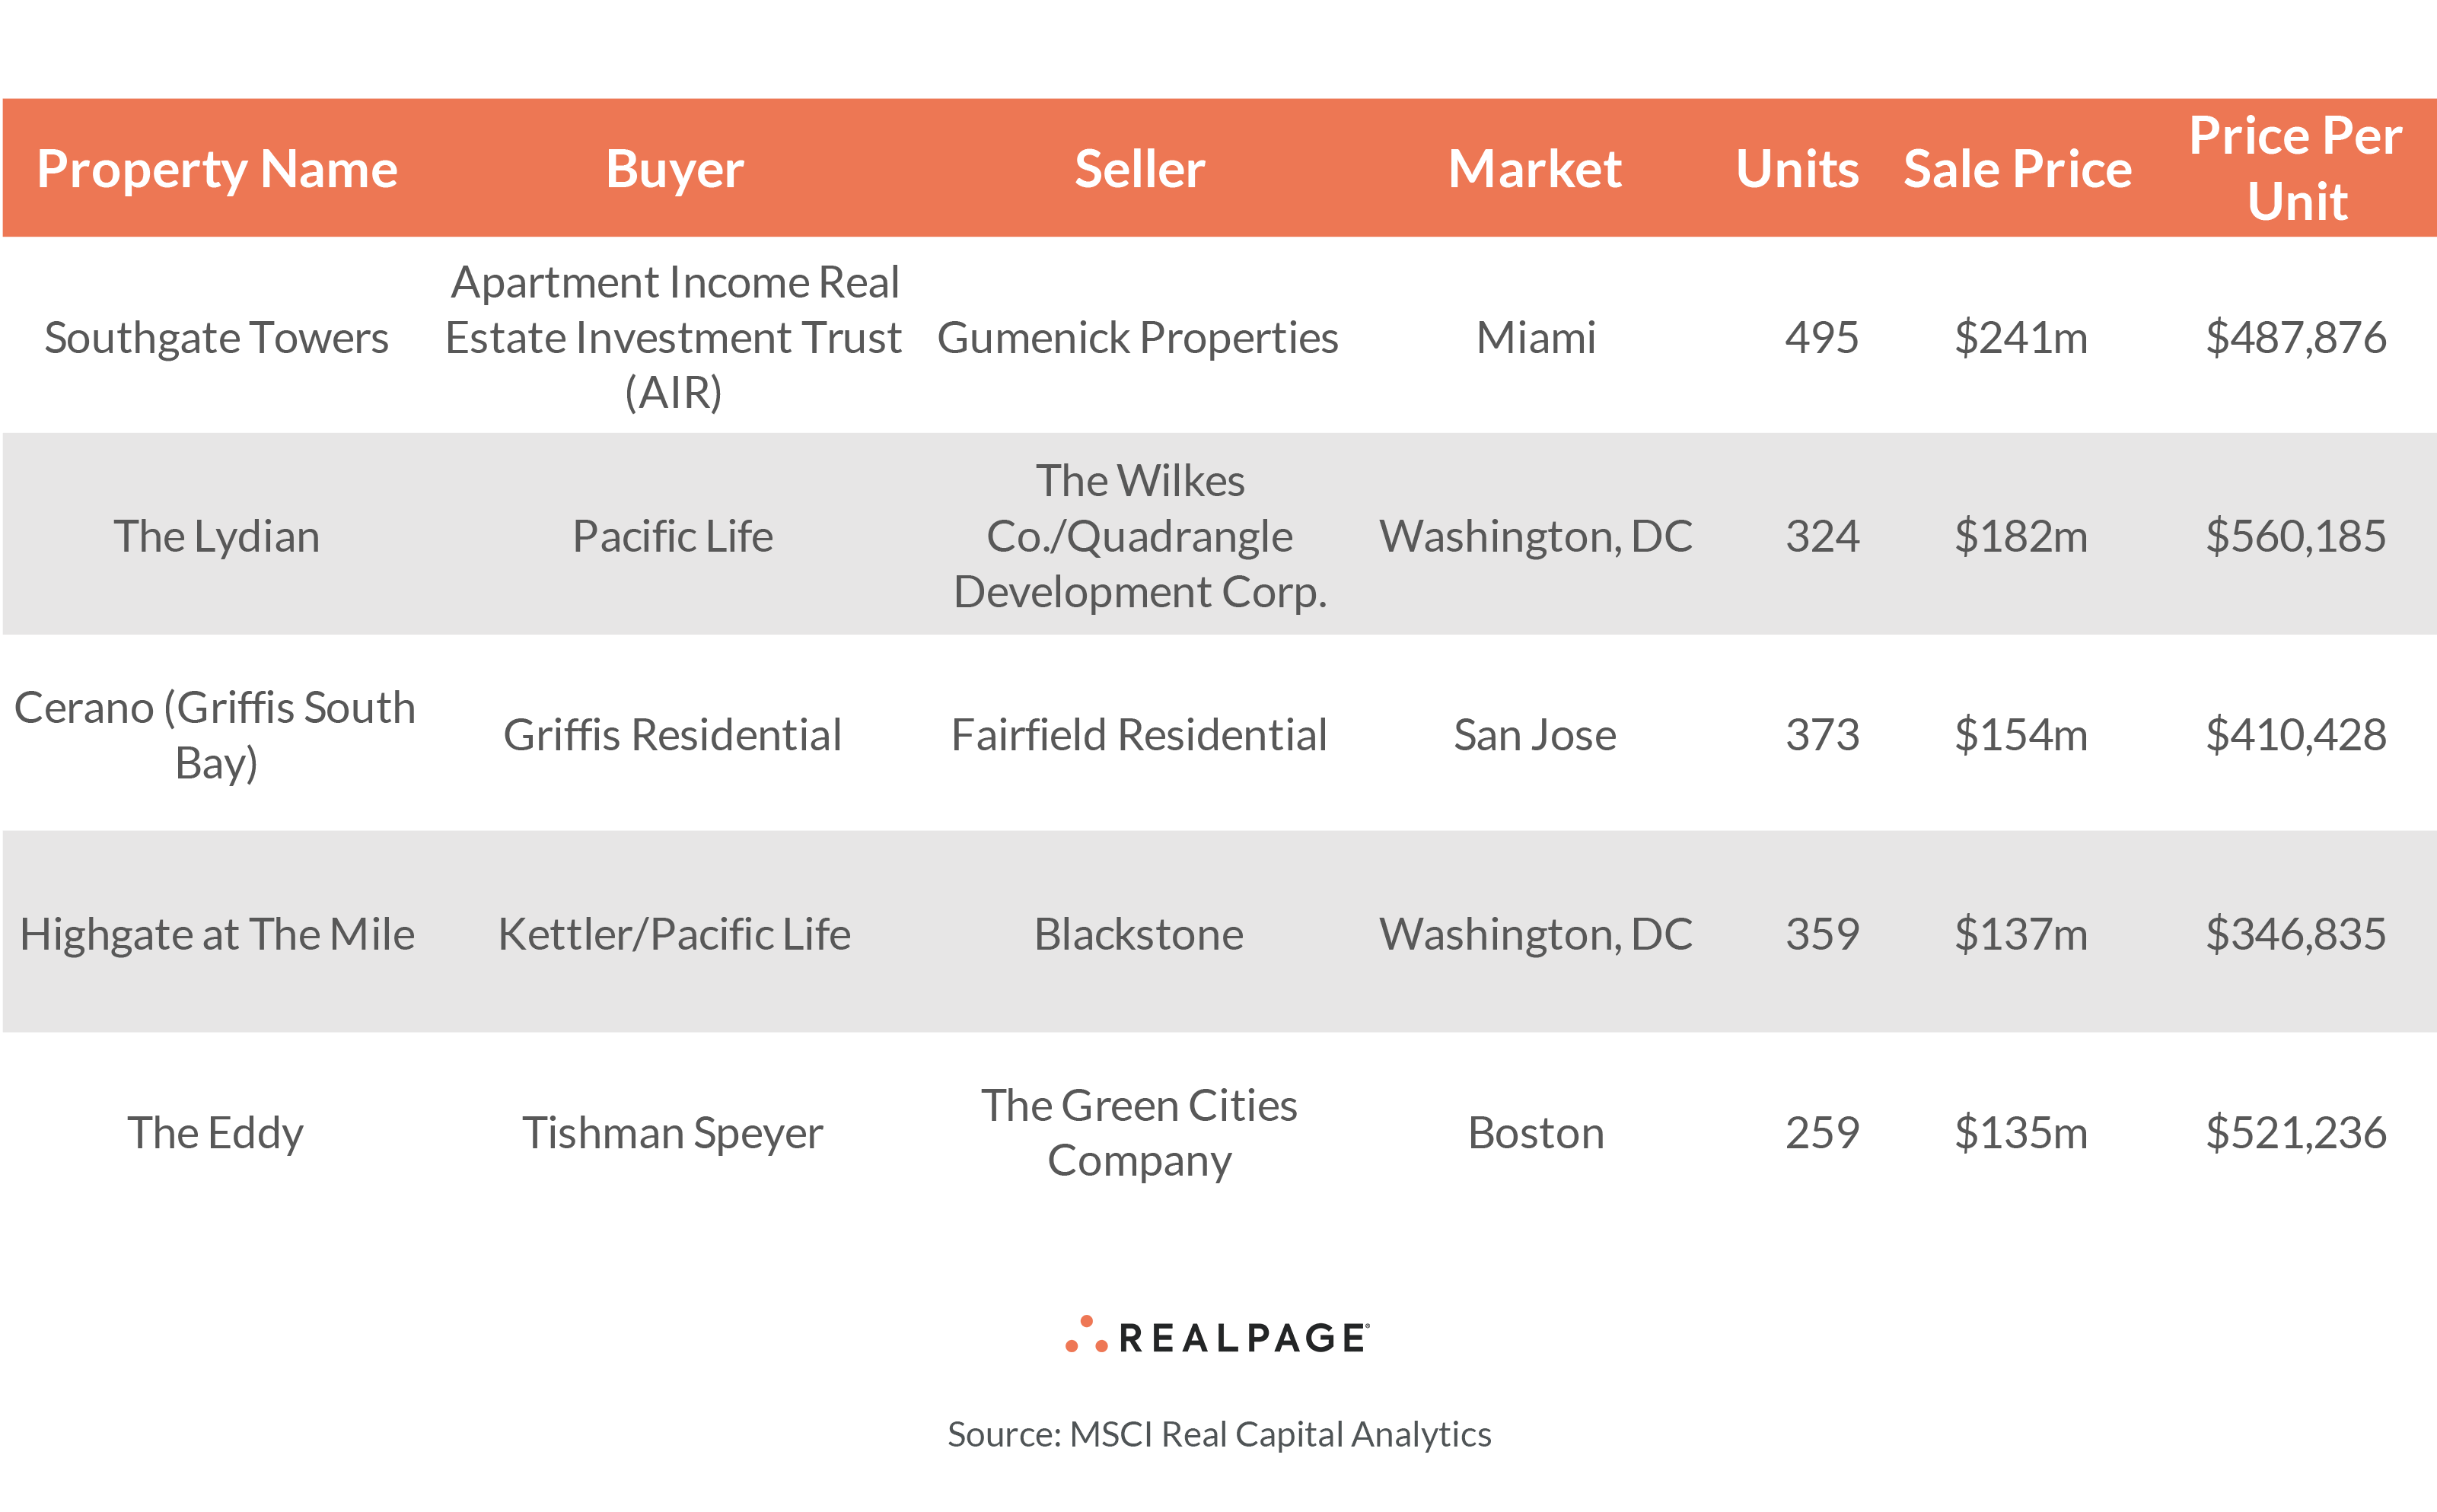2437x1512 pixels.
Task: Click the RealPage logo dots icon
Action: point(1086,1336)
